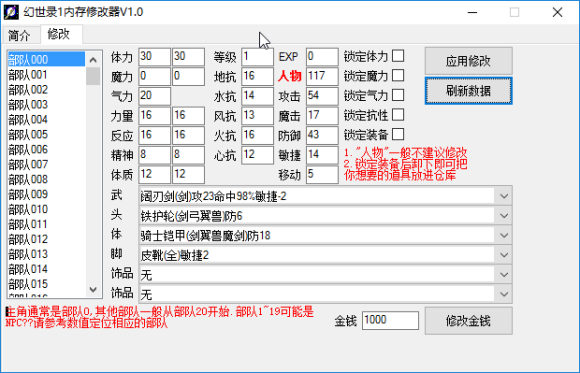Select 部队007 in the list

coord(46,164)
